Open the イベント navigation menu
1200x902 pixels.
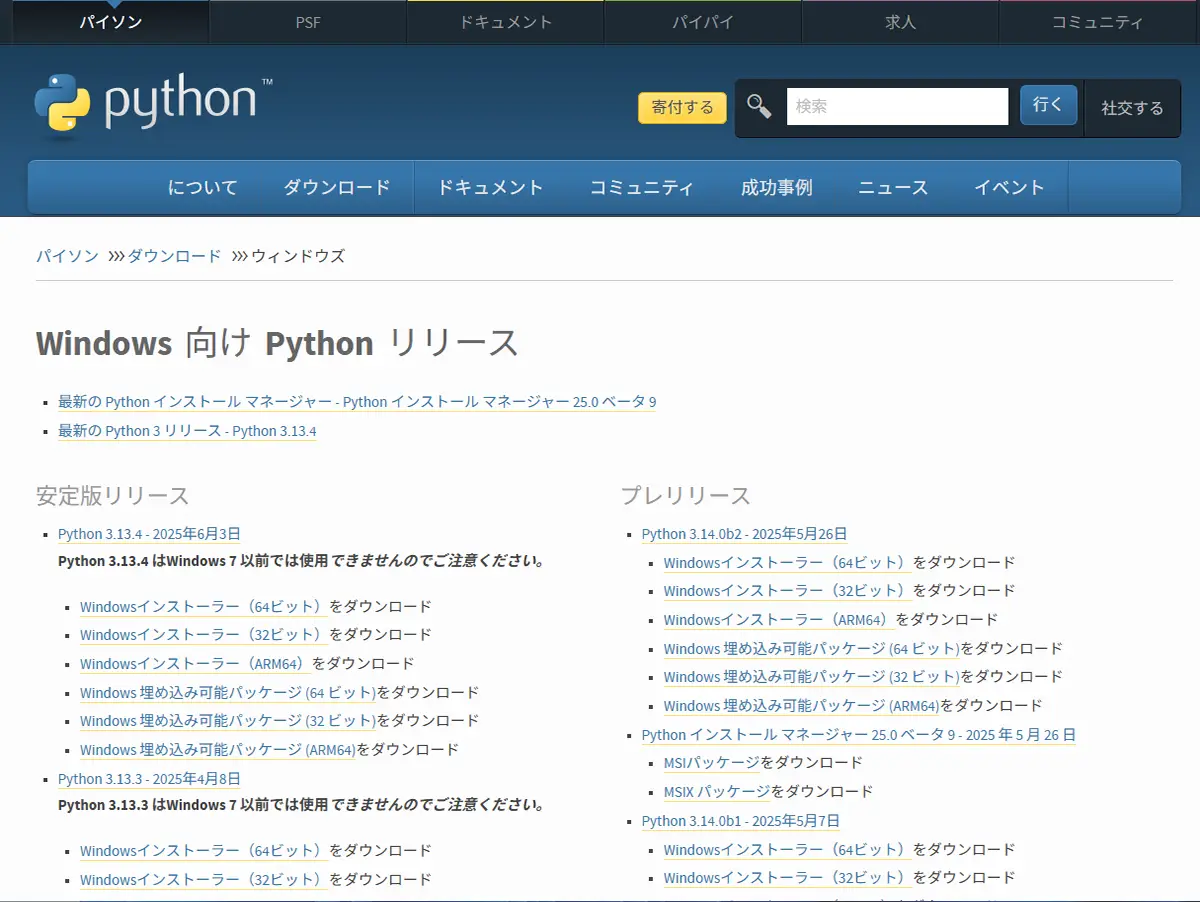tap(1009, 187)
